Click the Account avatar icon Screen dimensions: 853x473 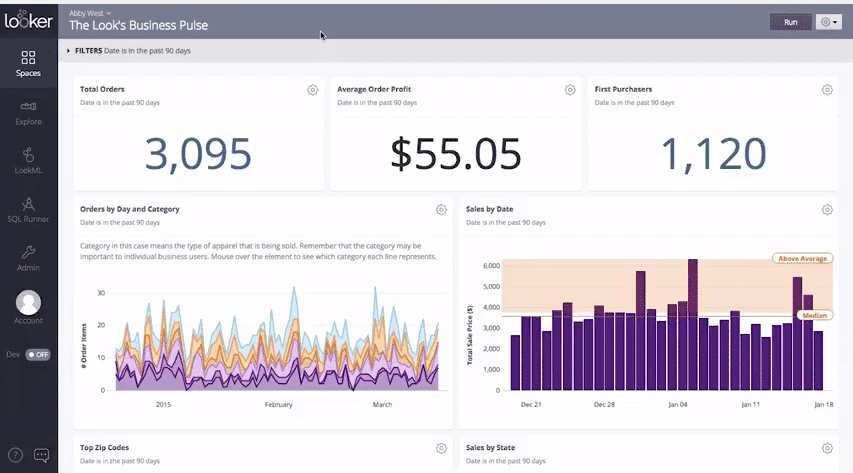pos(29,302)
